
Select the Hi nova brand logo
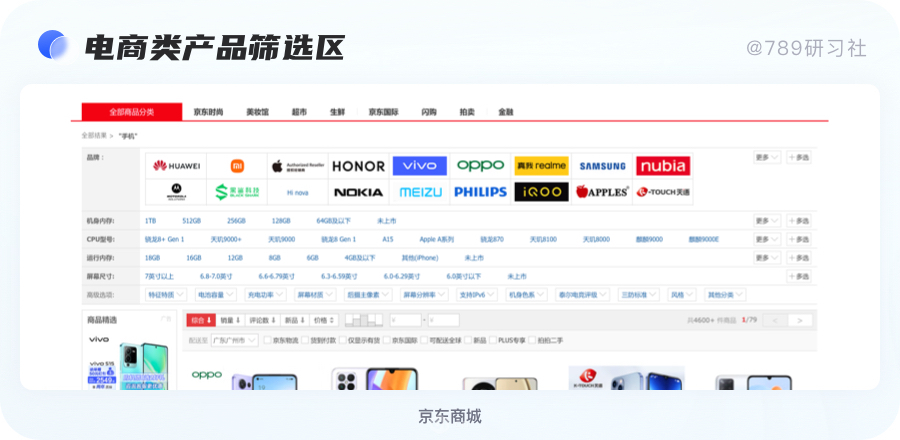(x=298, y=192)
